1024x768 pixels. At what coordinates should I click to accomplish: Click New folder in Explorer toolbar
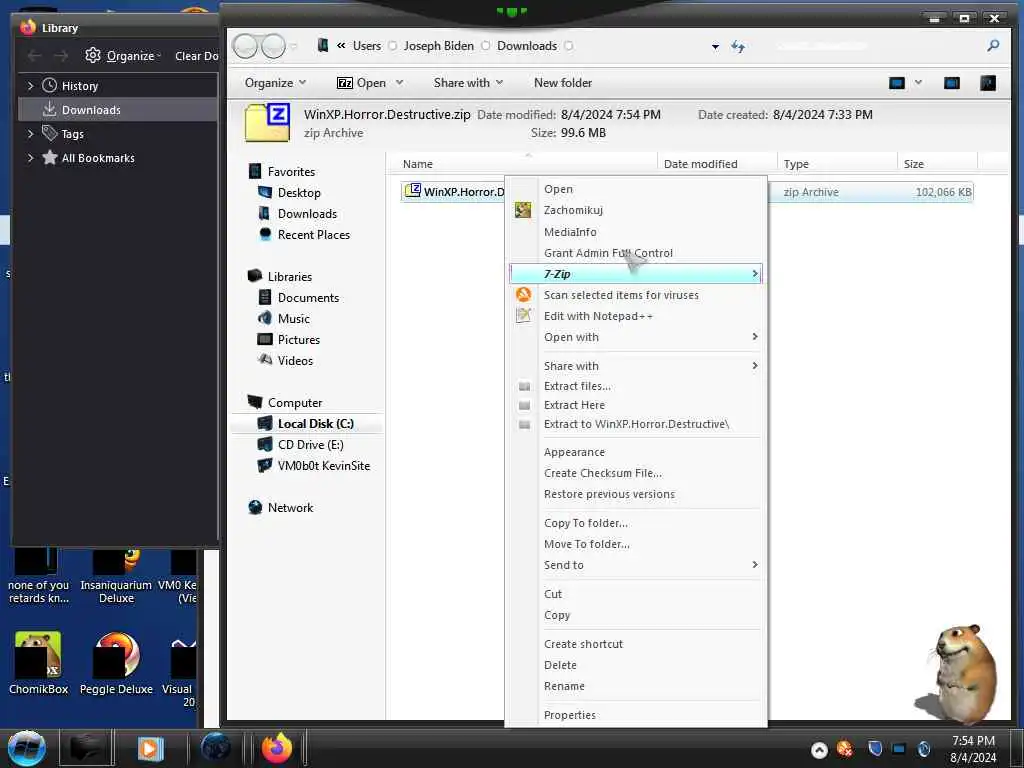(x=563, y=83)
